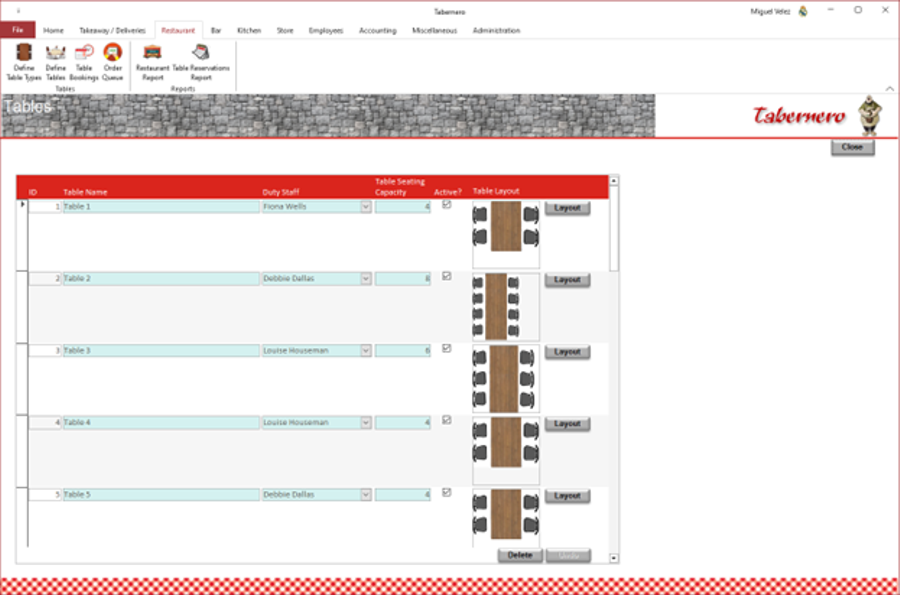Open the Define Tables tool
The width and height of the screenshot is (900, 595).
point(56,62)
